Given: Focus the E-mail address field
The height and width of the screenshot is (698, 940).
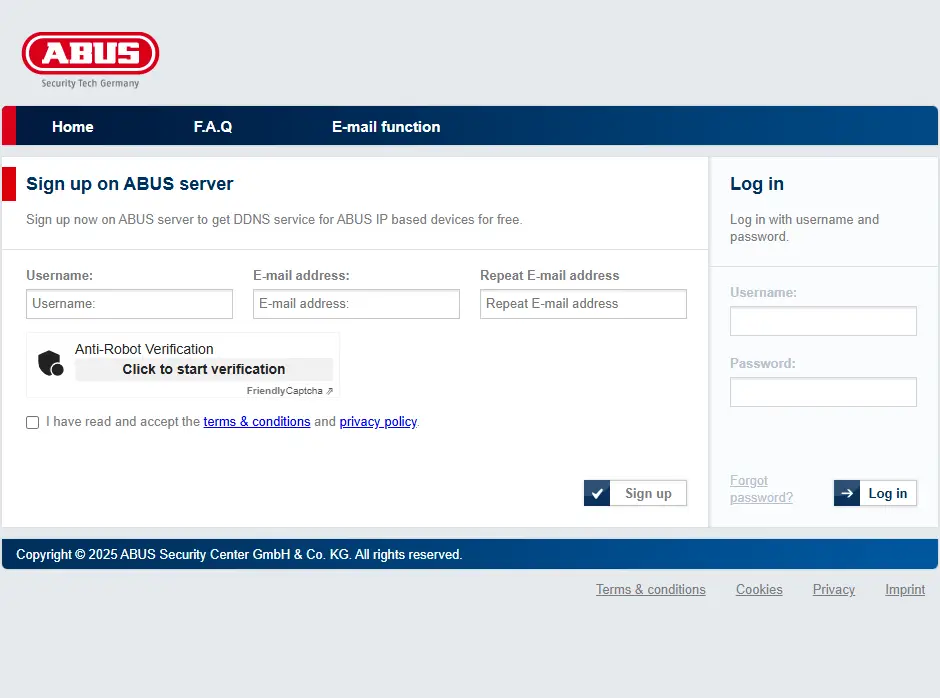Looking at the screenshot, I should (356, 304).
